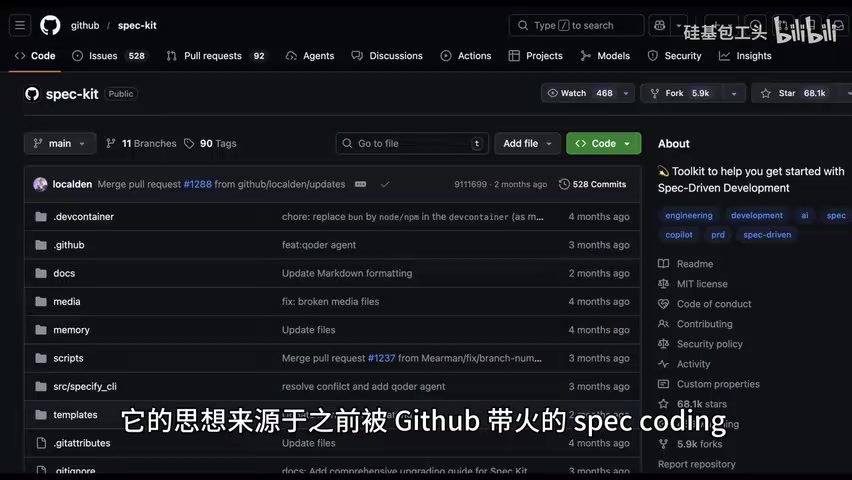Viewport: 852px width, 480px height.
Task: Click 'feat:qoder agent' commit message
Action: point(319,245)
